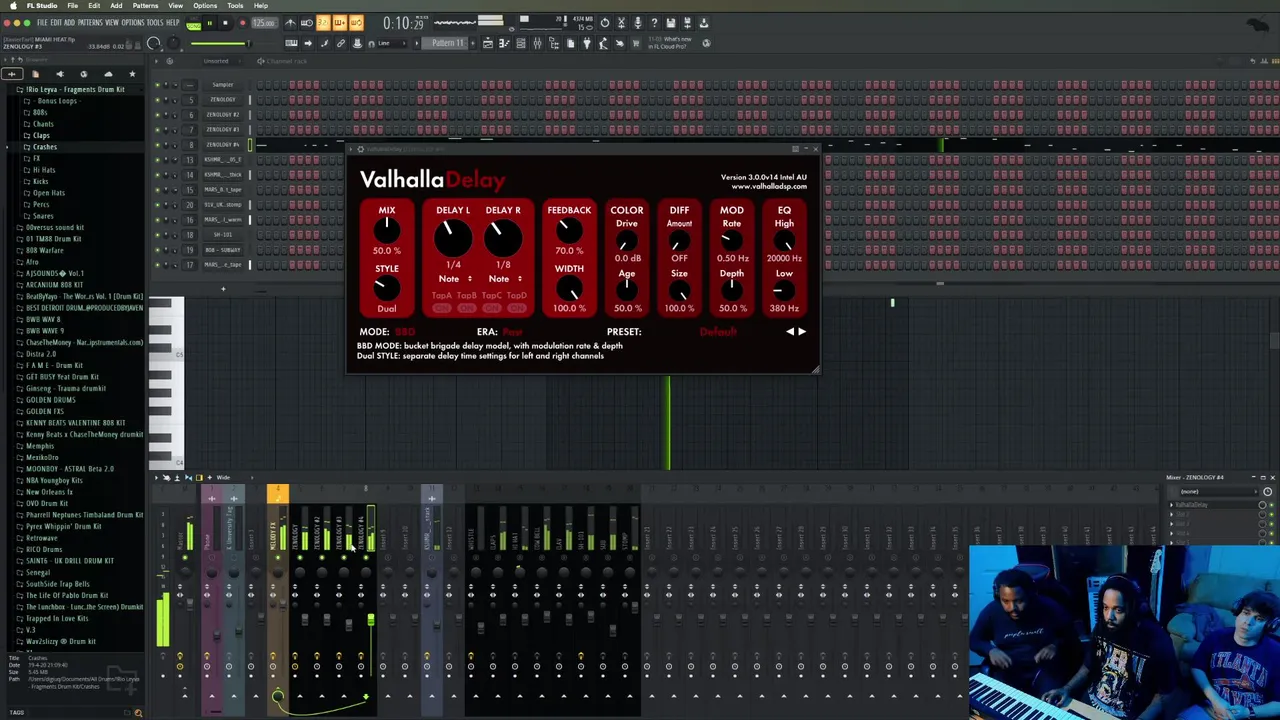Click the next preset arrow in Valhalla Delay

click(801, 332)
